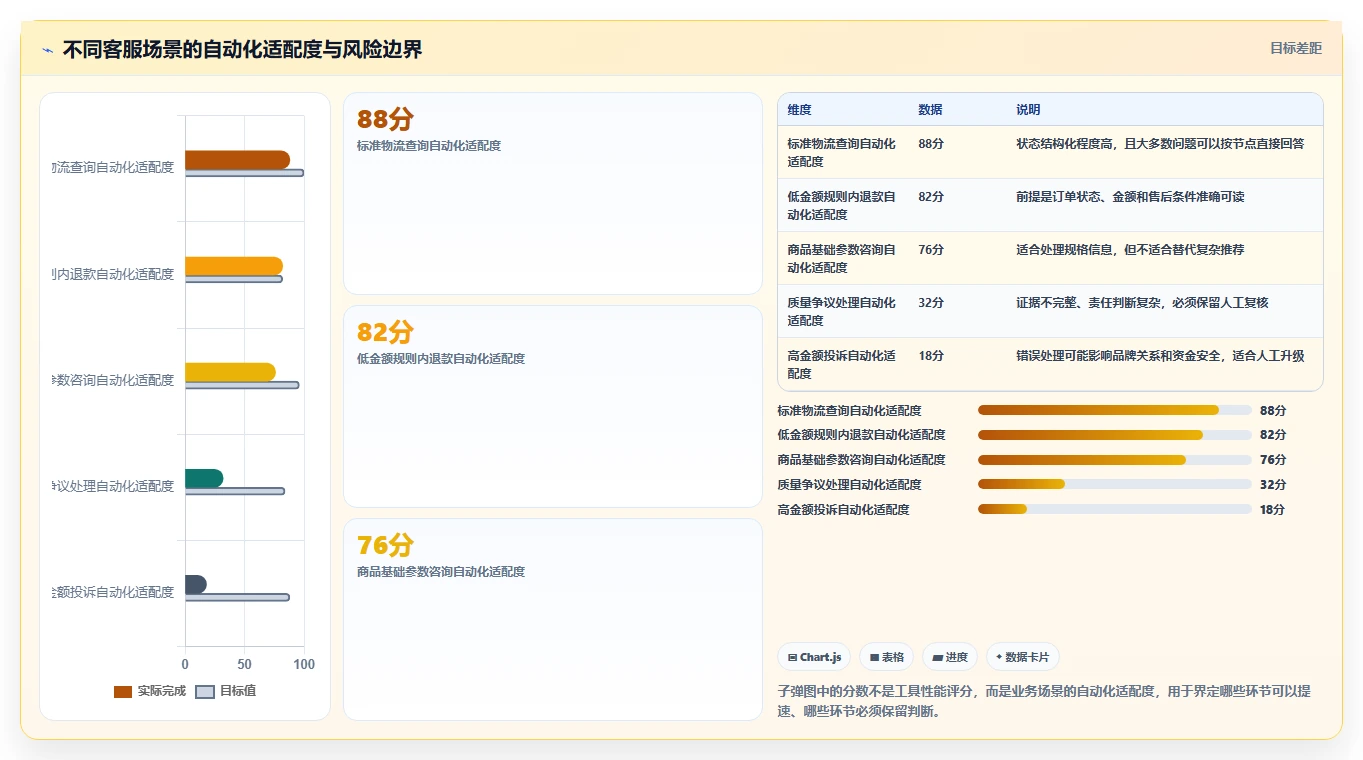Click the lightning icon before the page title
Screen dimensions: 1363x760
47,50
